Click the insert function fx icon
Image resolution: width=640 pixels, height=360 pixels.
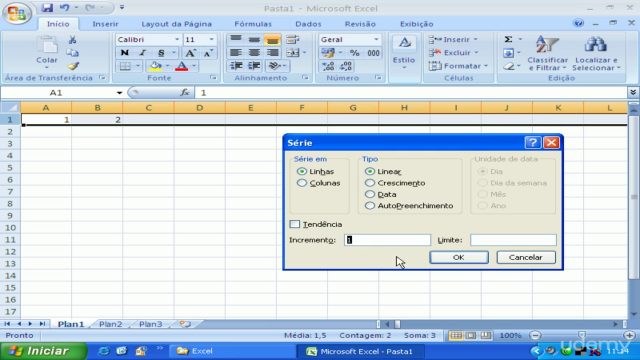tap(184, 93)
